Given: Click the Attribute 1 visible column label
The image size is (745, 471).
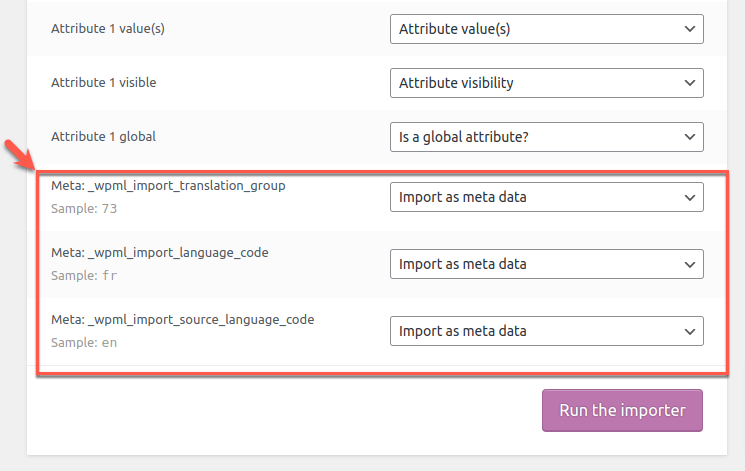Looking at the screenshot, I should coord(104,83).
